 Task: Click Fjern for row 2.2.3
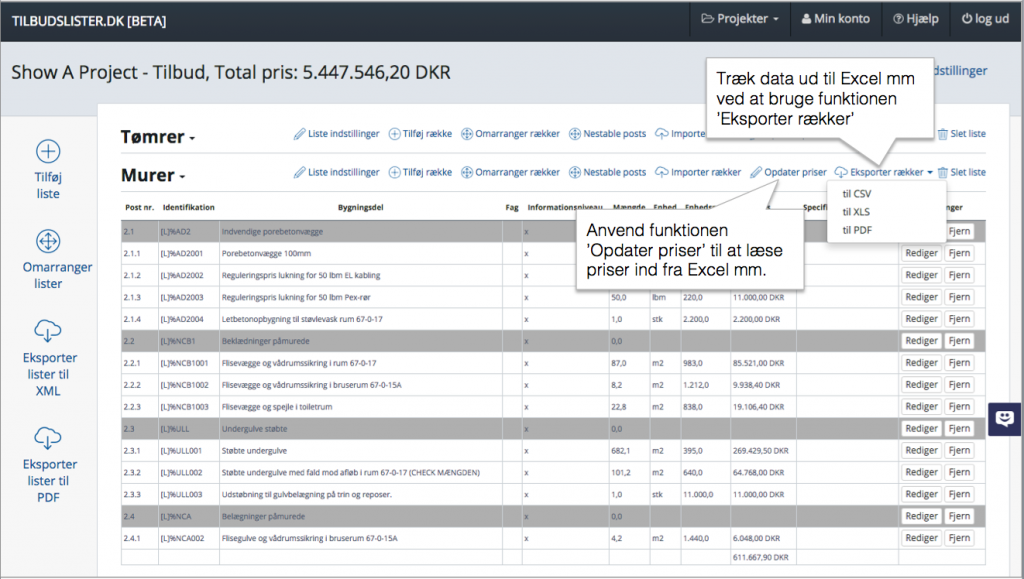tap(959, 407)
